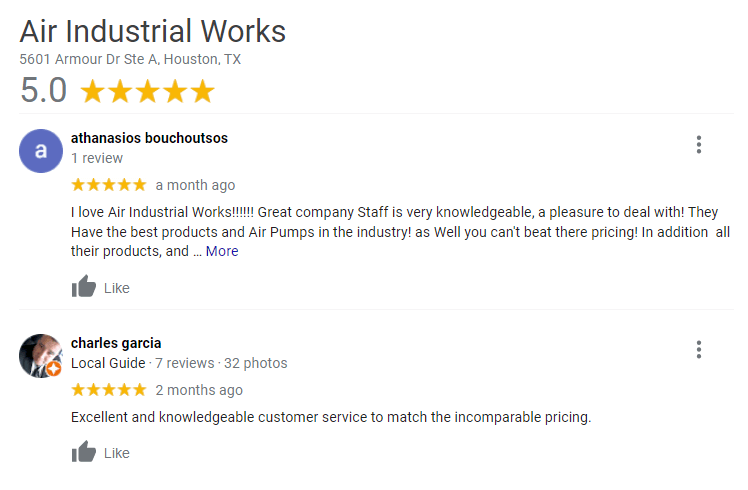Click charles garcia's profile photo
The height and width of the screenshot is (490, 748).
[40, 354]
